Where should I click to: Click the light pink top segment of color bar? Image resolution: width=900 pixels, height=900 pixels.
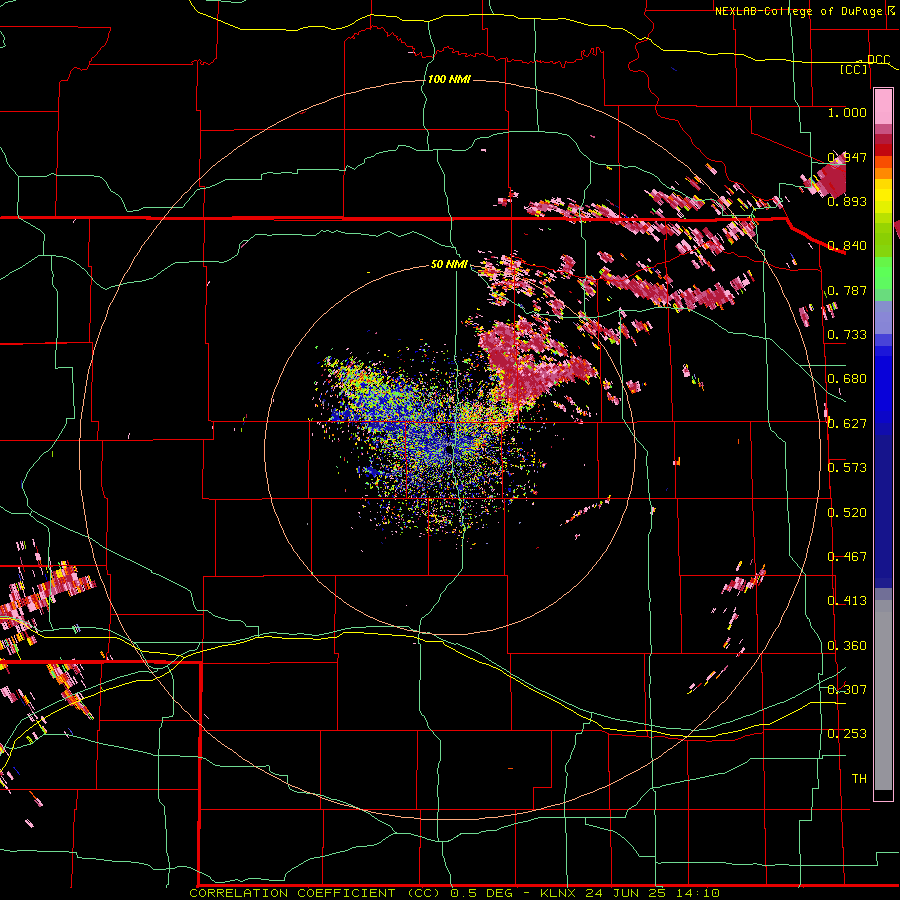pos(883,107)
